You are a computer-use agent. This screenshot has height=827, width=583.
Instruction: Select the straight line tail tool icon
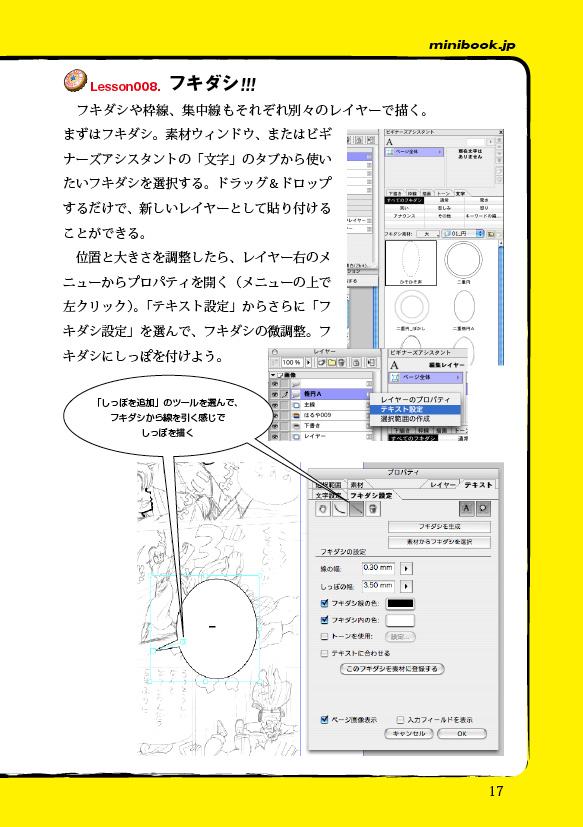(x=356, y=509)
